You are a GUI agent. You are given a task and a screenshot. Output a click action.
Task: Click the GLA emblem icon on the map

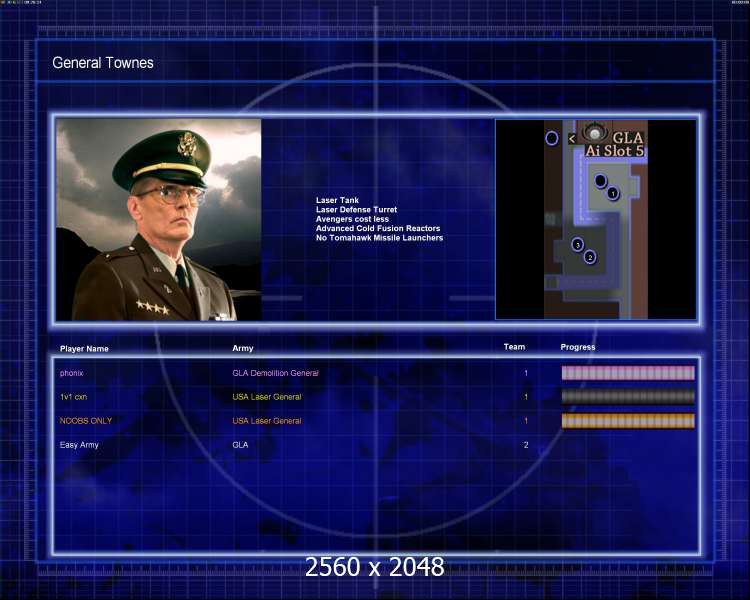click(595, 132)
